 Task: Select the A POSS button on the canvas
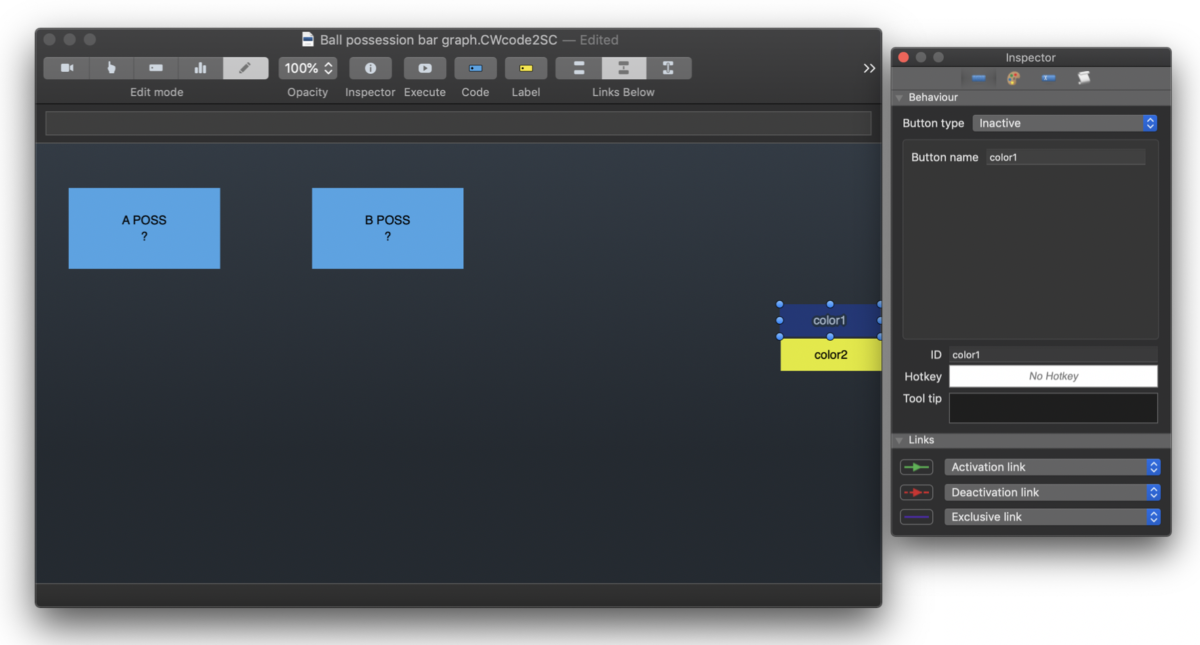point(144,228)
